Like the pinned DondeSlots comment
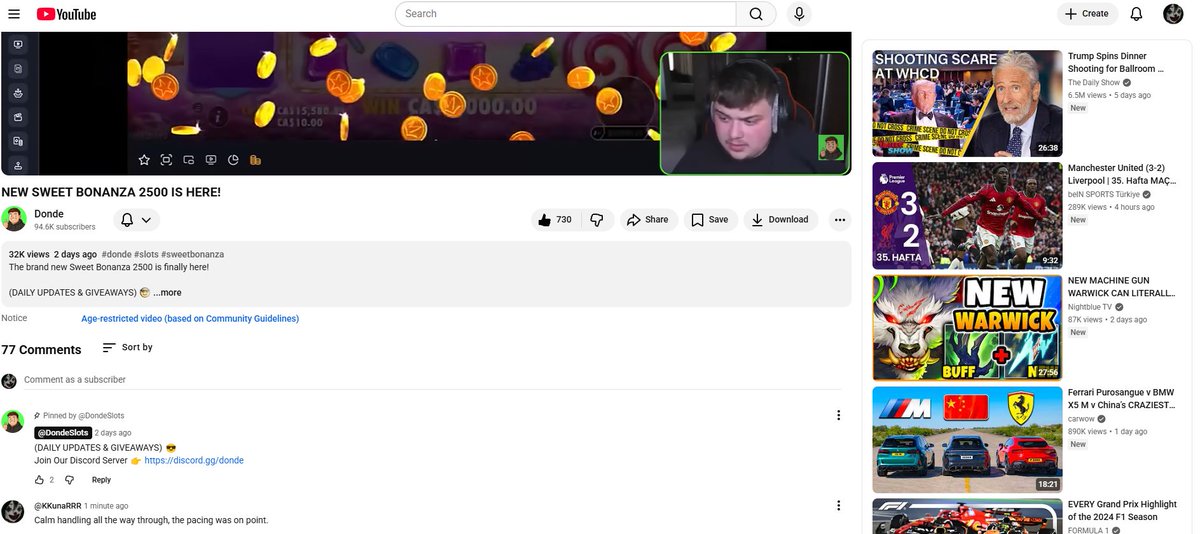Screen dimensions: 1200x534 (40, 480)
